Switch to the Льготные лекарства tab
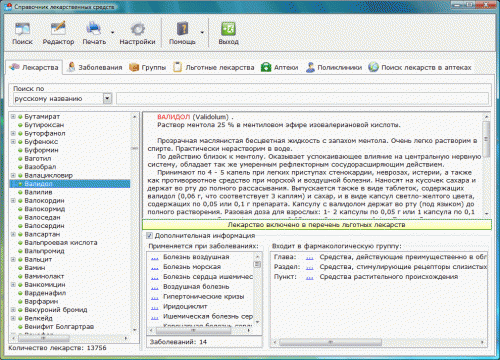 point(214,67)
